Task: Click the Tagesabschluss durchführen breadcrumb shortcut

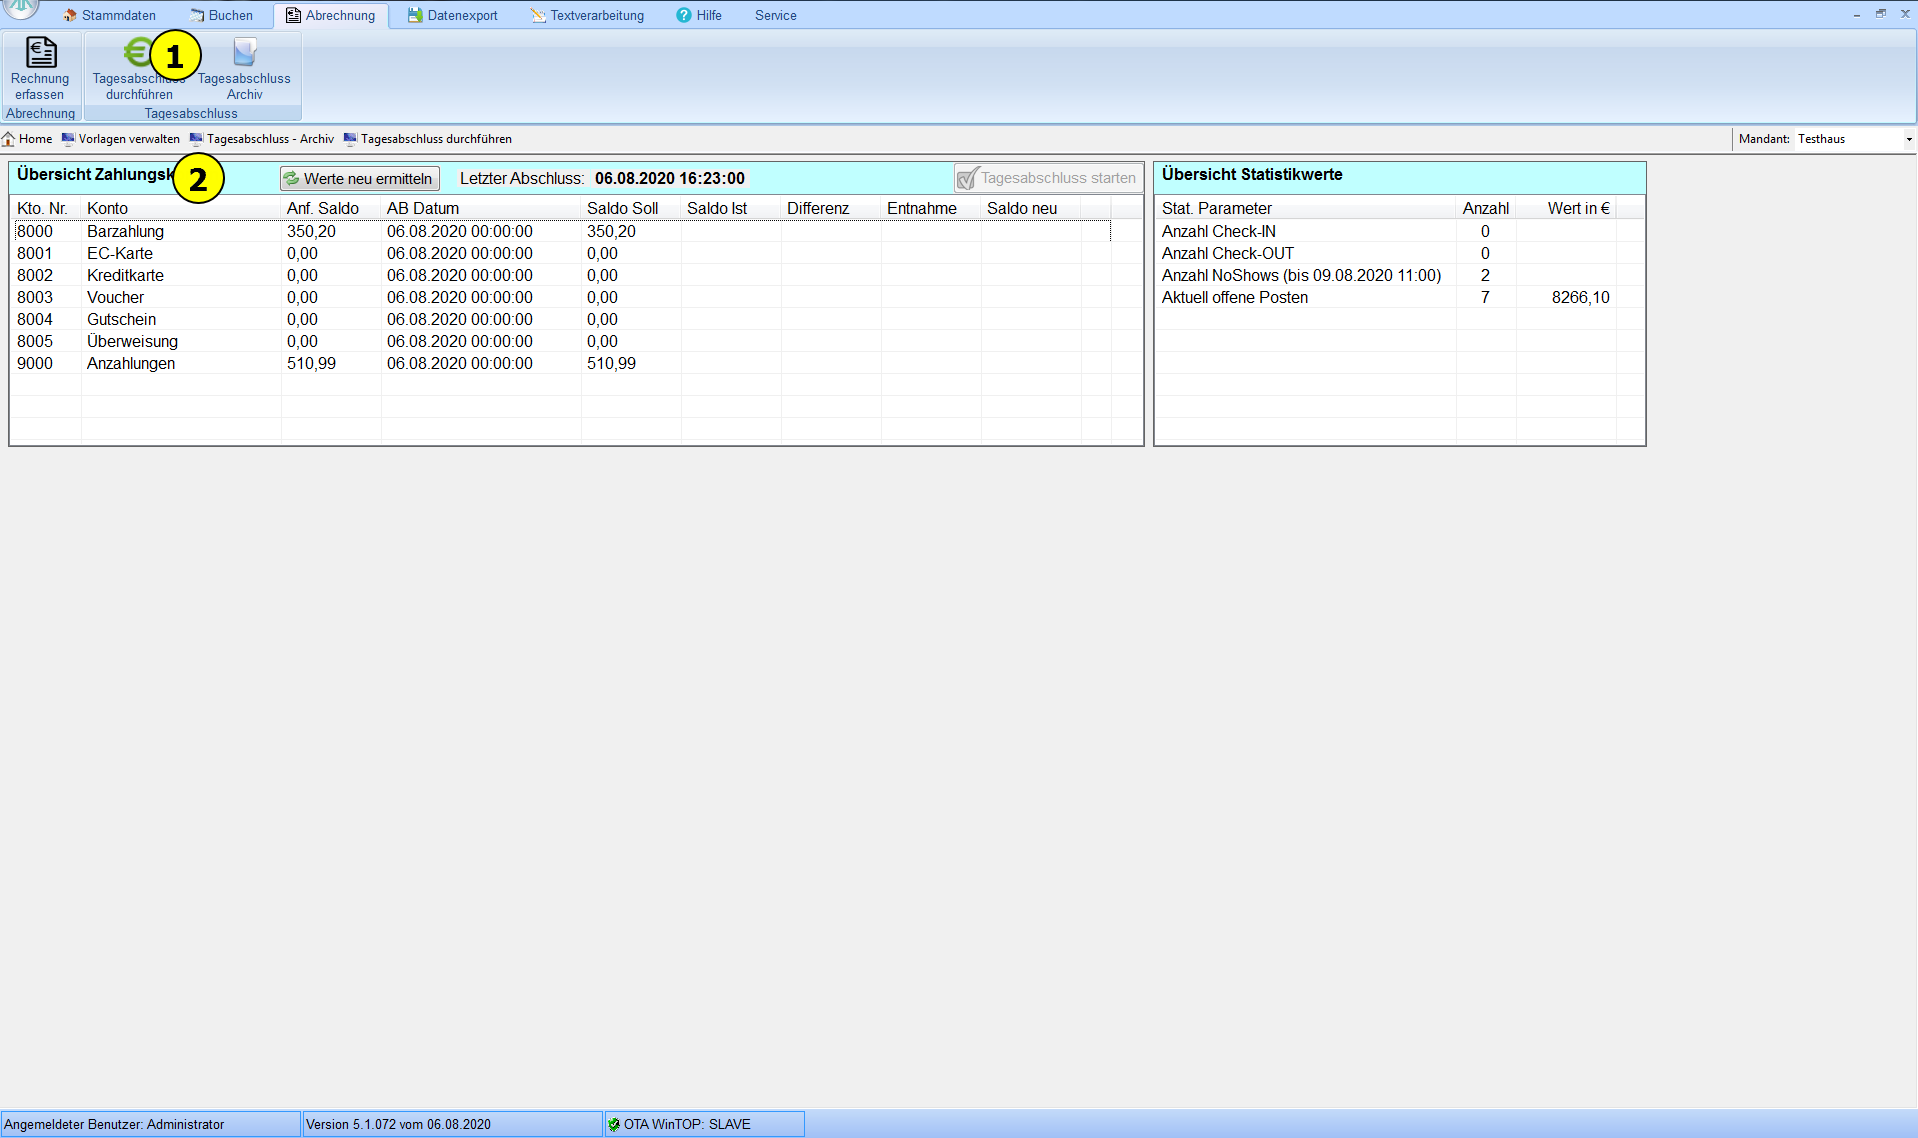Action: 428,139
